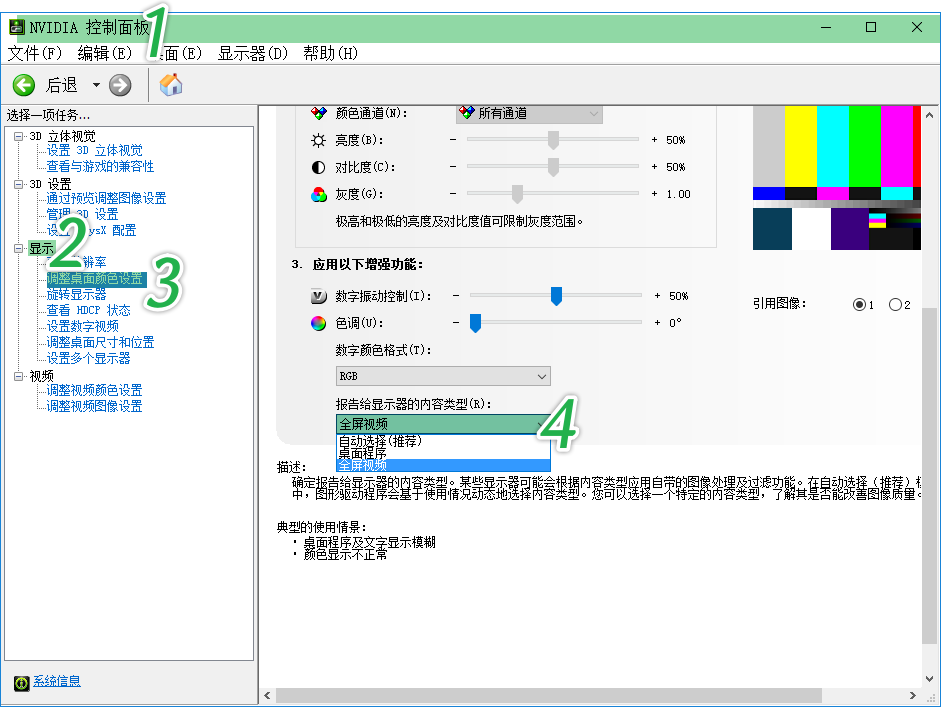Open the 帮助(H) menu
The height and width of the screenshot is (707, 941).
pyautogui.click(x=330, y=53)
